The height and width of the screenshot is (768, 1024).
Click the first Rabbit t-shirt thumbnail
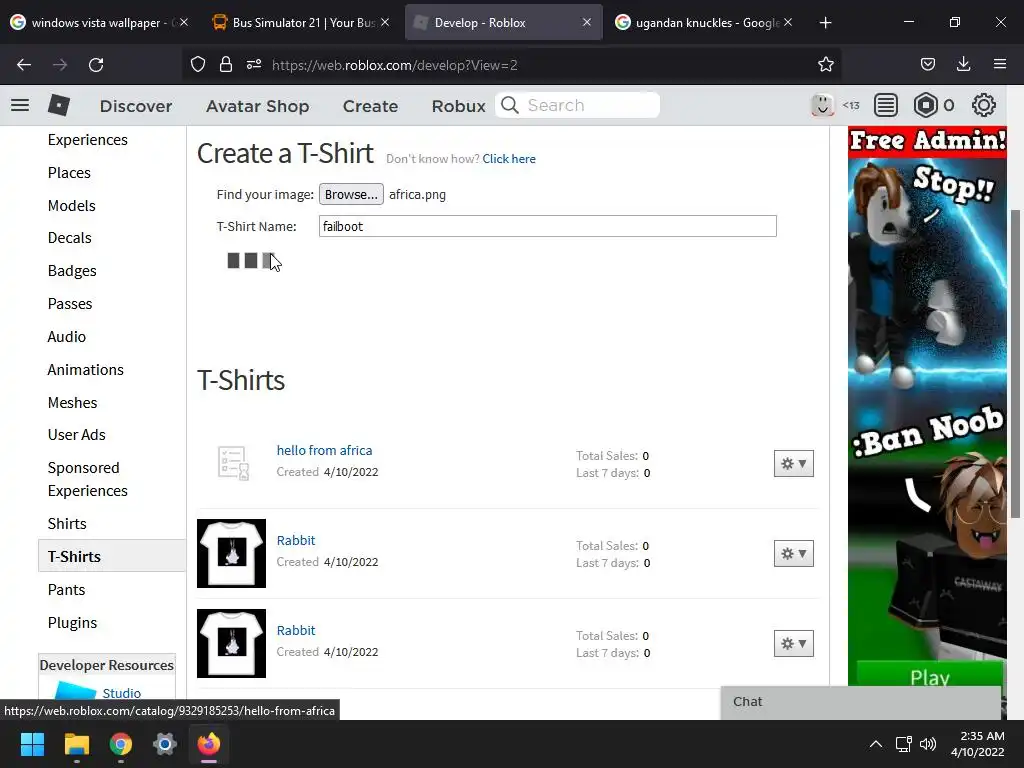tap(231, 553)
